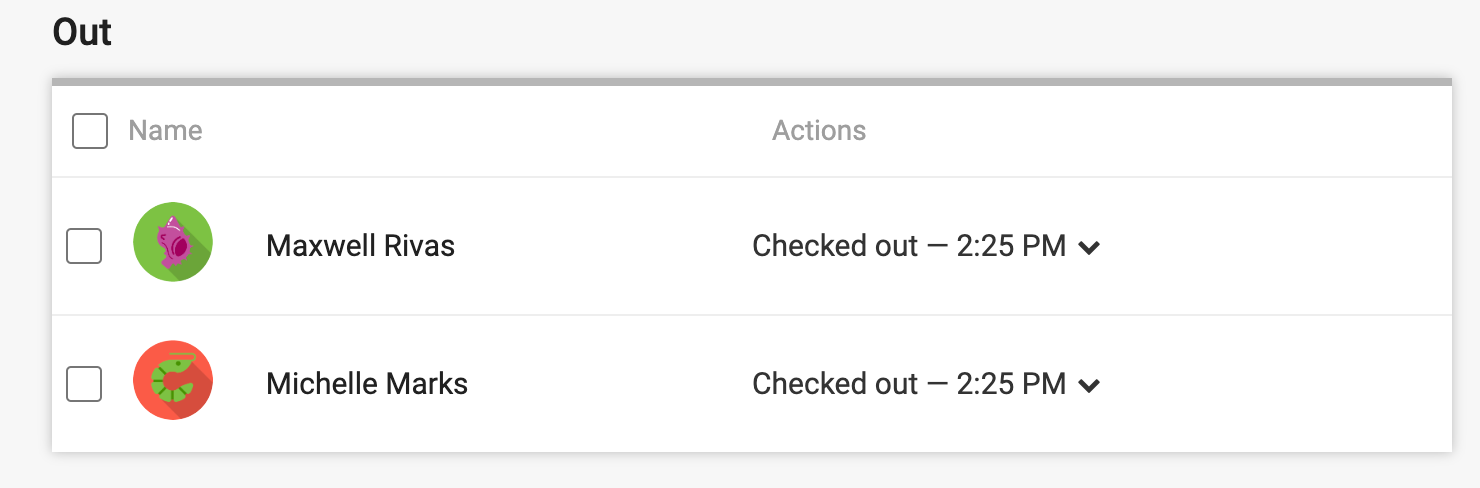Check the box for Maxwell Rivas

click(x=84, y=246)
